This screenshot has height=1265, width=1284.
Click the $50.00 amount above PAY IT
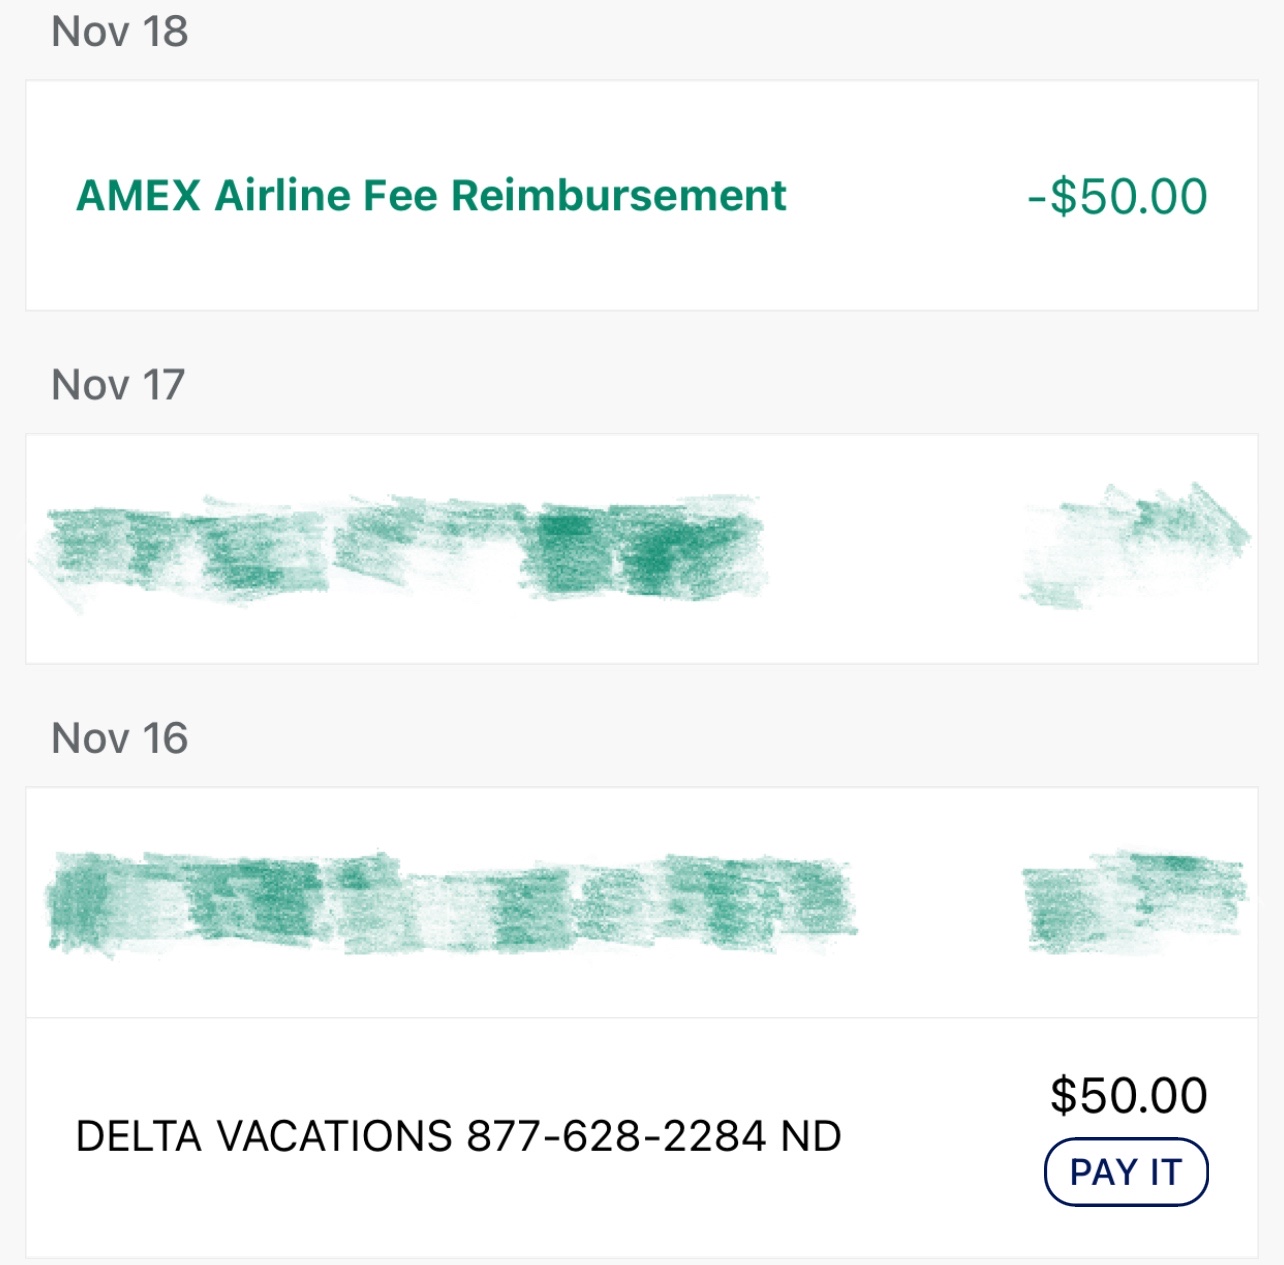click(1128, 1095)
